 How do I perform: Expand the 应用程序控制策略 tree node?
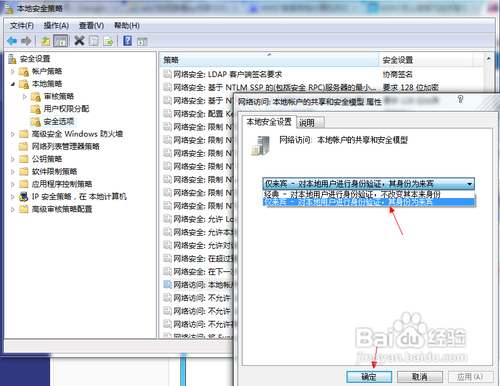click(x=13, y=184)
